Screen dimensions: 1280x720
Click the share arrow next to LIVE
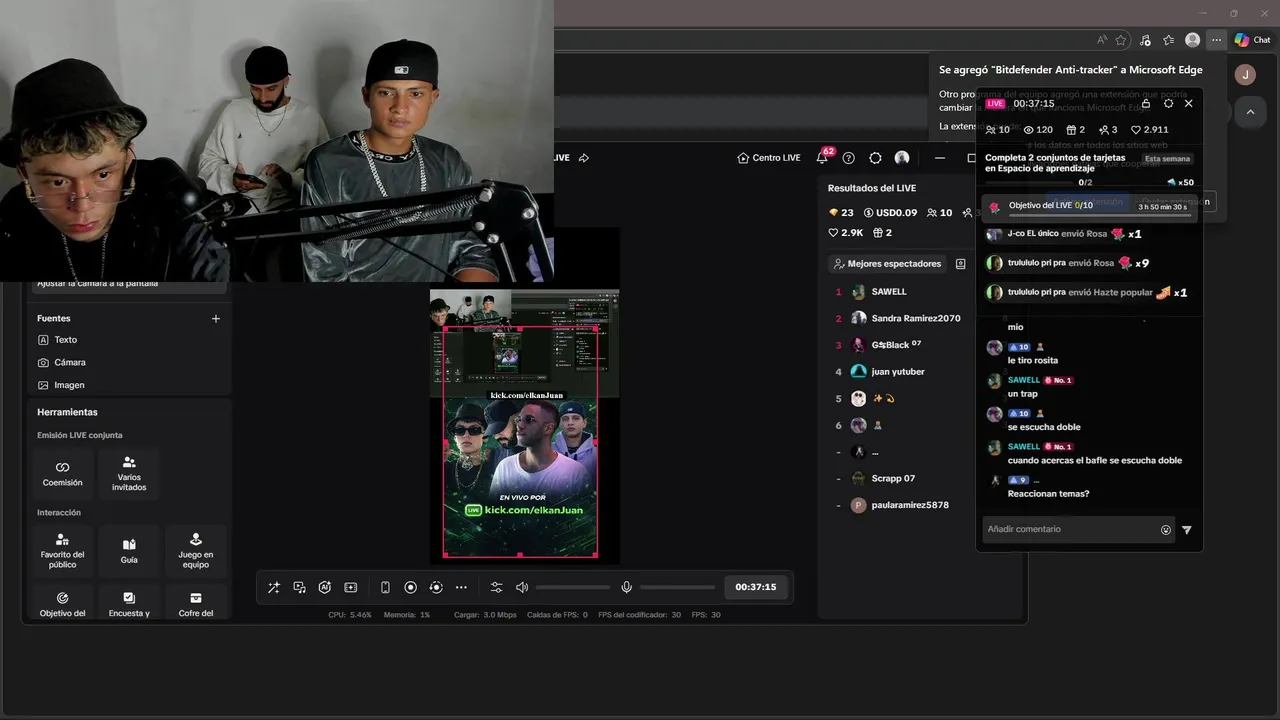(x=584, y=158)
